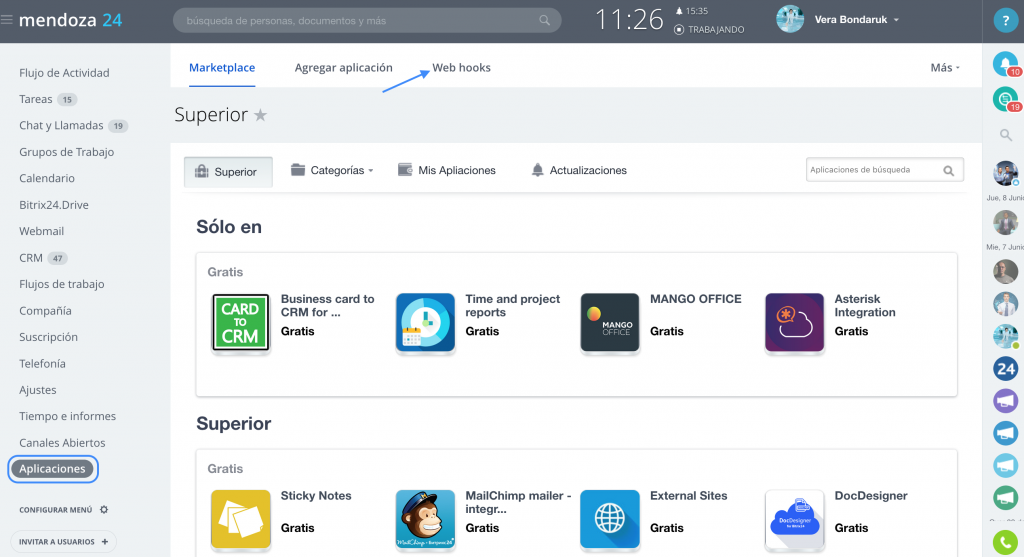Click the mendoza 24 logo
The height and width of the screenshot is (557, 1024).
(x=71, y=20)
